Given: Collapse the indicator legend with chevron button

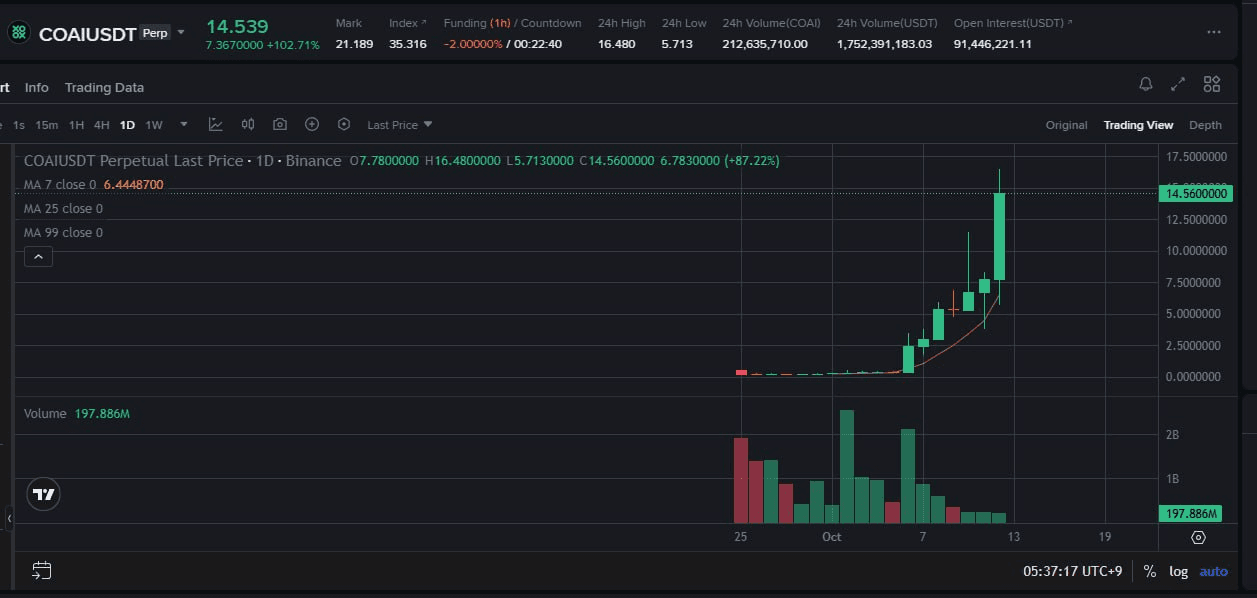Looking at the screenshot, I should click(38, 257).
